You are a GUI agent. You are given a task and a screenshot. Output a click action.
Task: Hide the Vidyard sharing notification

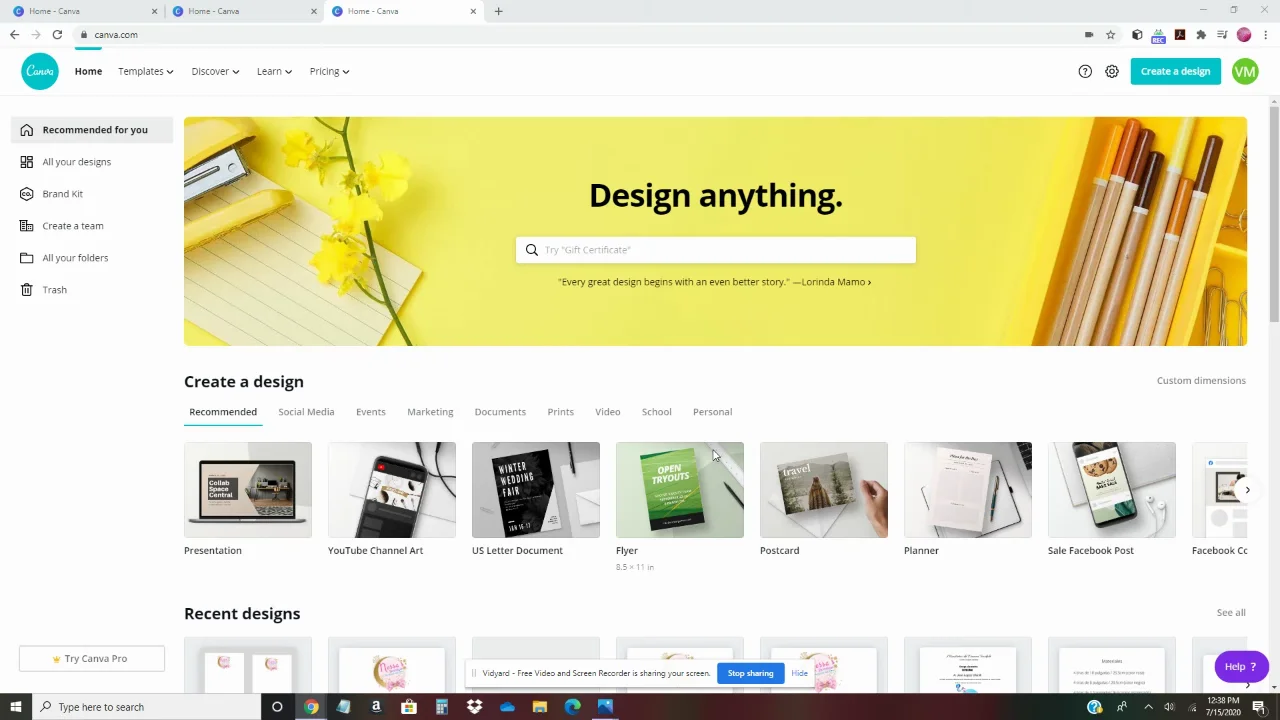pos(799,673)
